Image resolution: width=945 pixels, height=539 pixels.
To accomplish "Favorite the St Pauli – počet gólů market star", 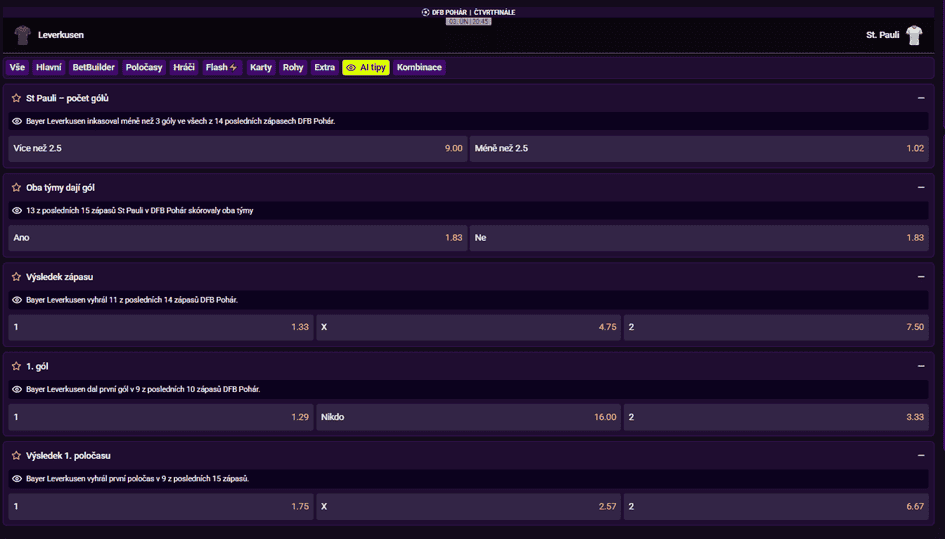I will (16, 98).
